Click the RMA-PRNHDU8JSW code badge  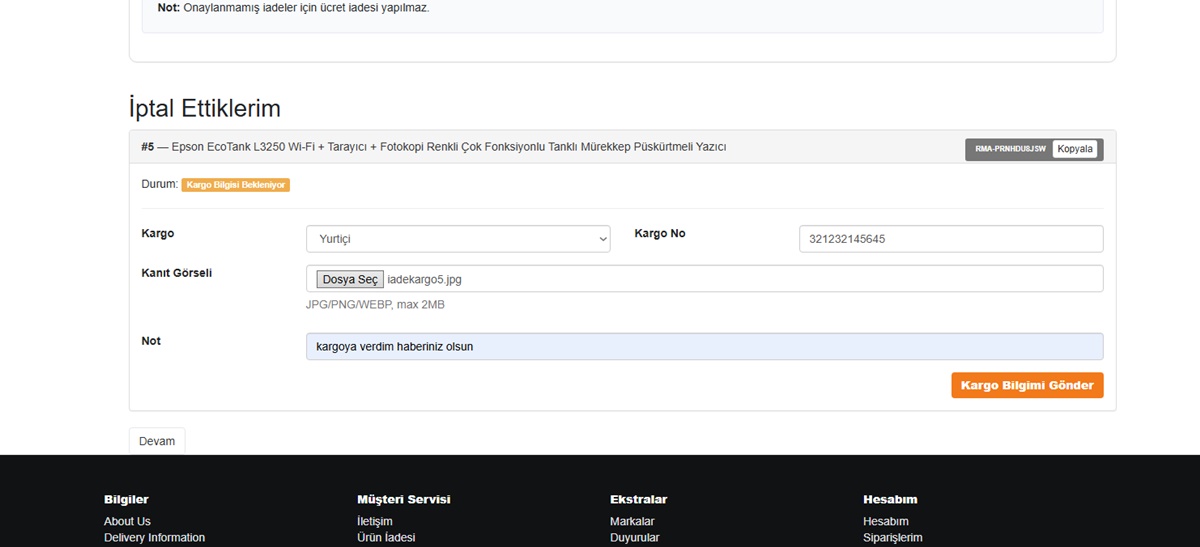pyautogui.click(x=1010, y=149)
